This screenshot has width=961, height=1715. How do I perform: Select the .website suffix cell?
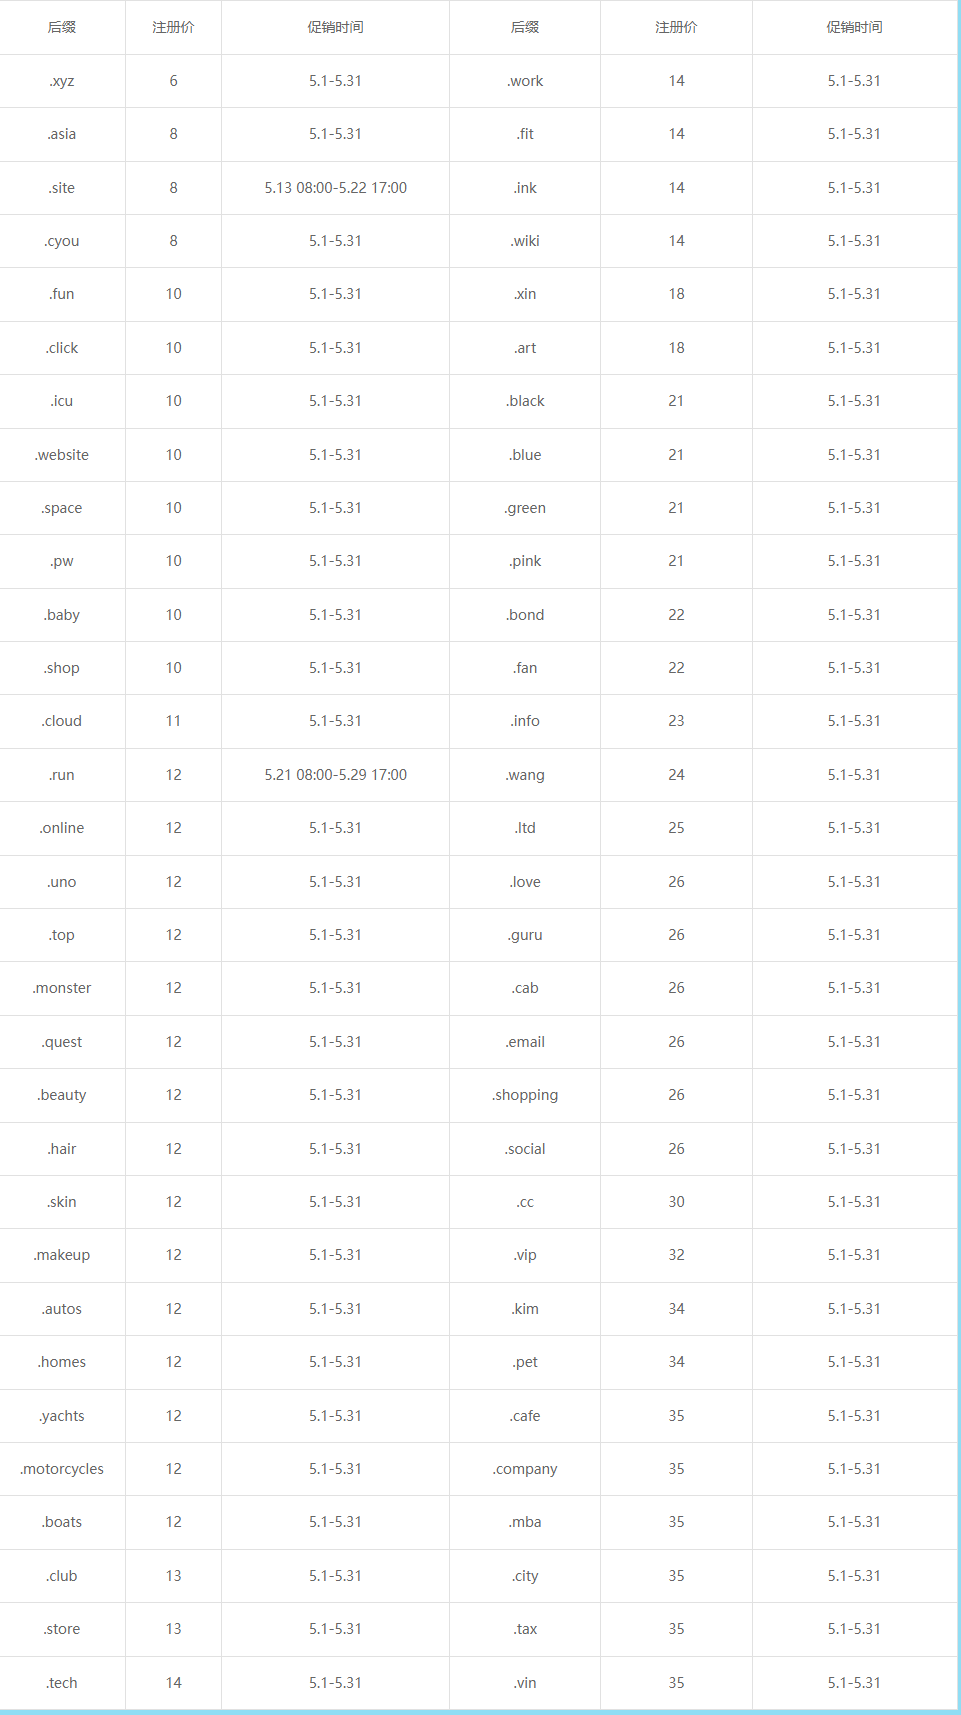click(x=62, y=455)
